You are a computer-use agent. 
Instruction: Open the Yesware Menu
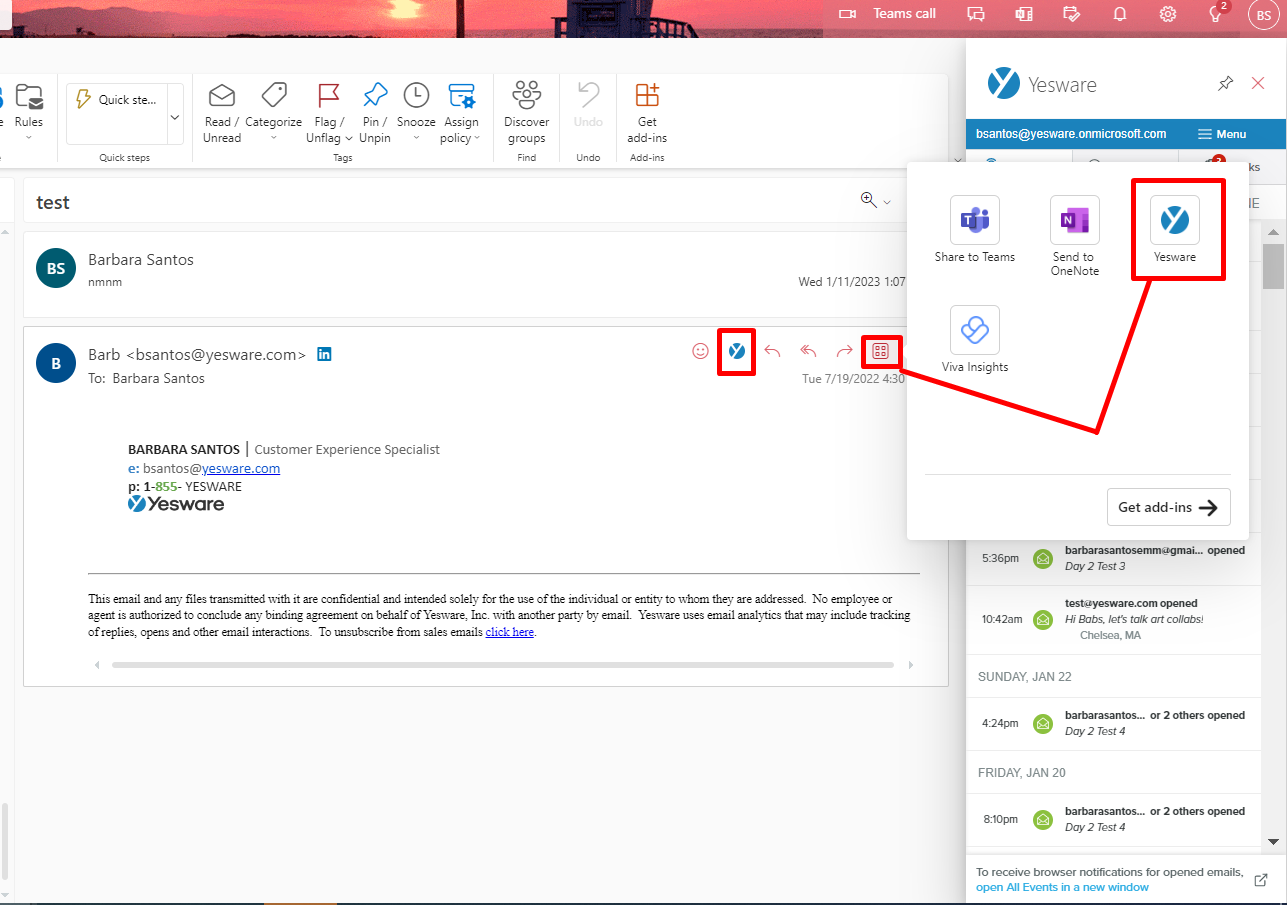[x=1222, y=134]
